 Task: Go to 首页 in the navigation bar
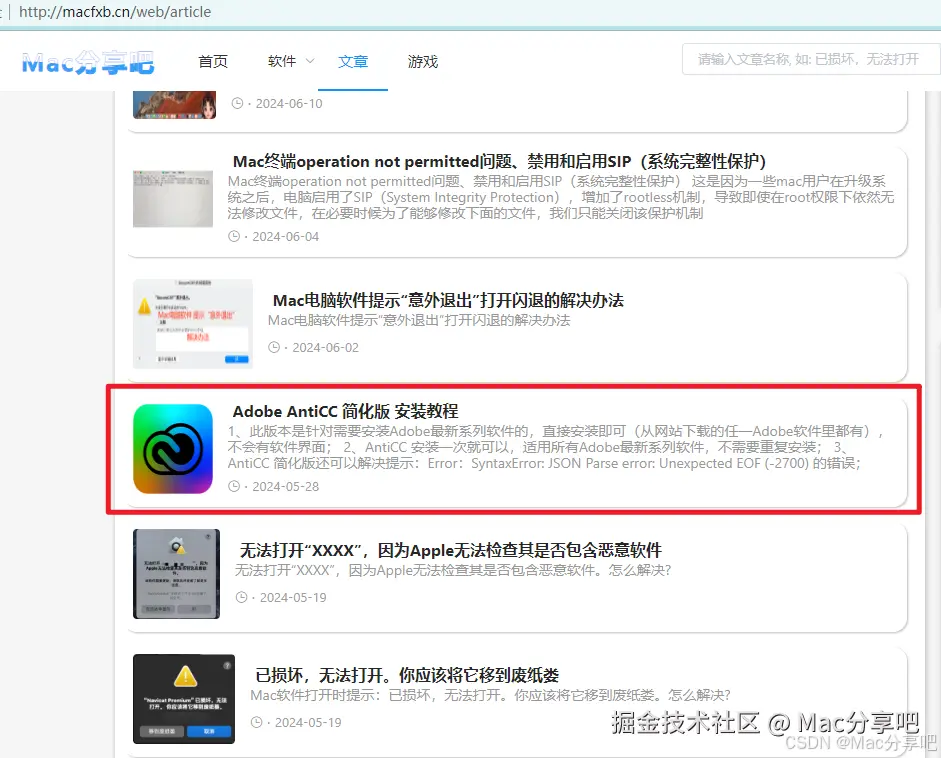pos(213,61)
